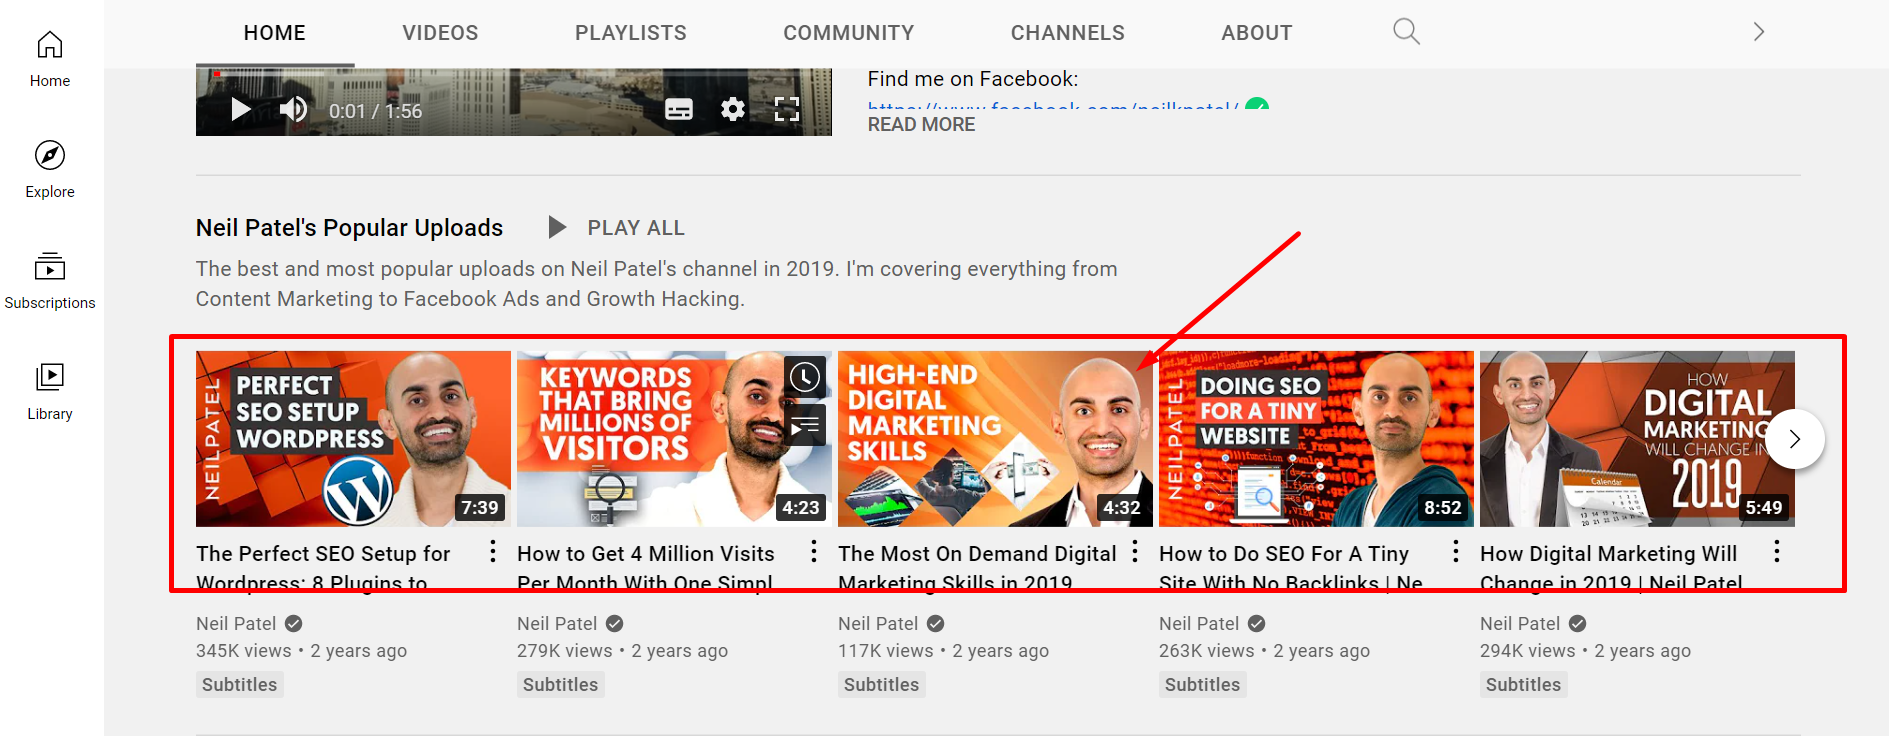The height and width of the screenshot is (736, 1889).
Task: Open Keywords That Bring Millions thumbnail
Action: point(674,439)
